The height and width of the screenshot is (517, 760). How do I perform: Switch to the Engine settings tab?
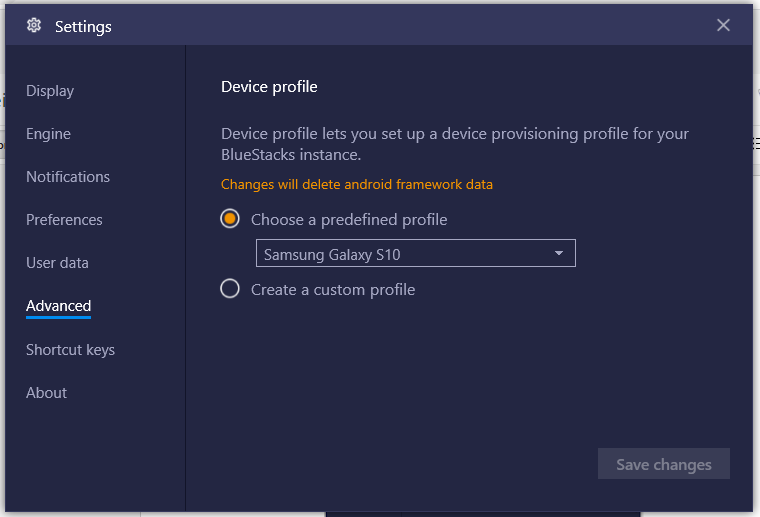point(48,134)
